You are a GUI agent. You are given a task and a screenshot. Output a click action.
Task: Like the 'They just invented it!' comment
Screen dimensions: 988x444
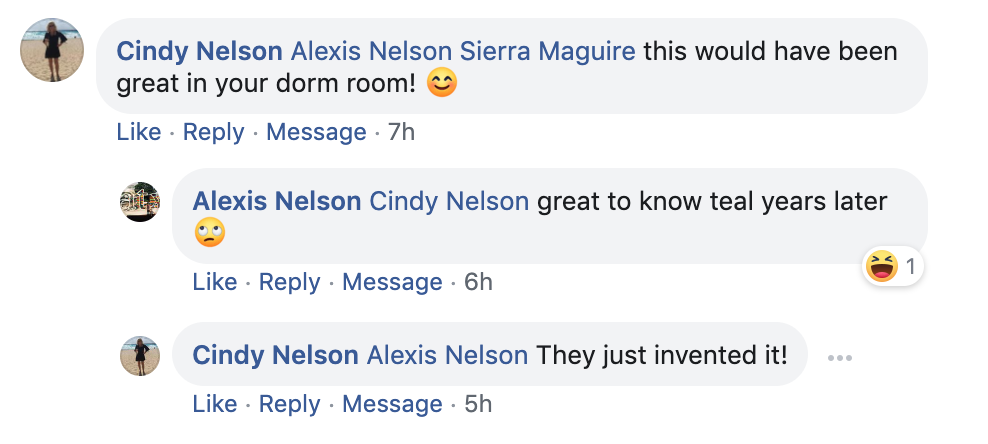click(x=215, y=404)
